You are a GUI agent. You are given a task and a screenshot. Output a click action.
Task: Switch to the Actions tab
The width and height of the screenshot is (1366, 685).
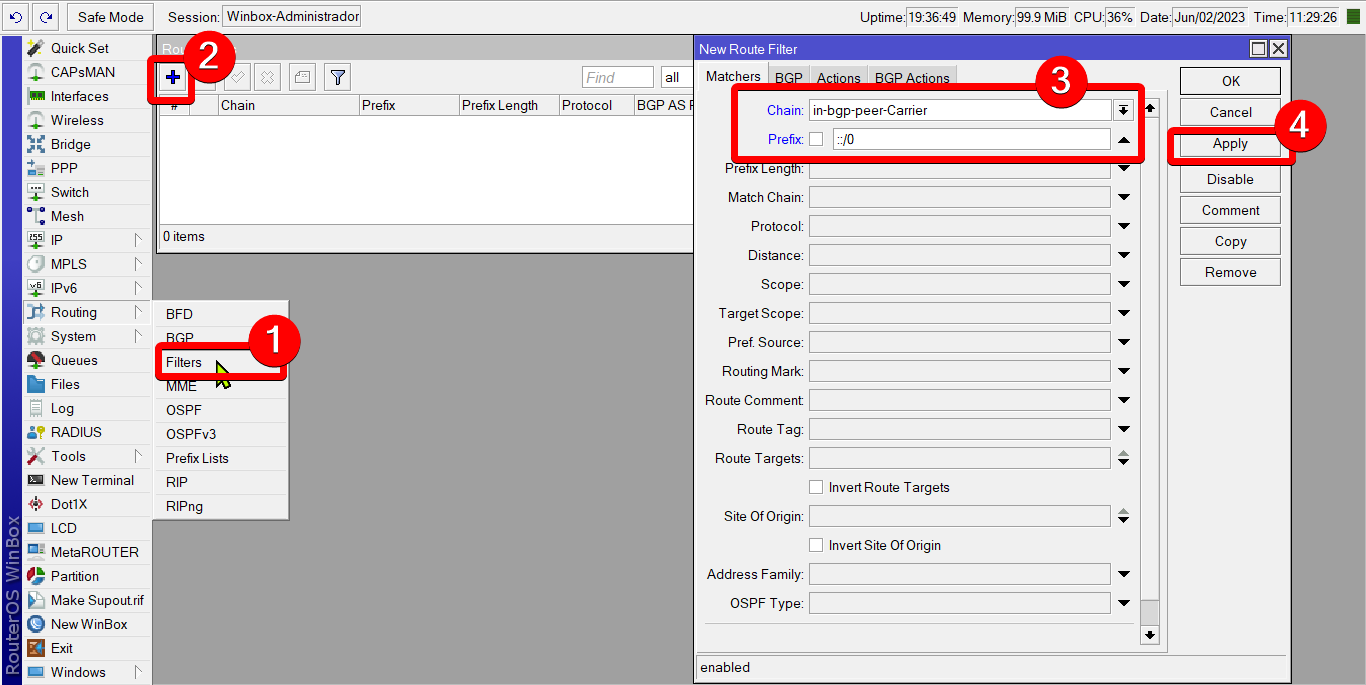(x=838, y=78)
